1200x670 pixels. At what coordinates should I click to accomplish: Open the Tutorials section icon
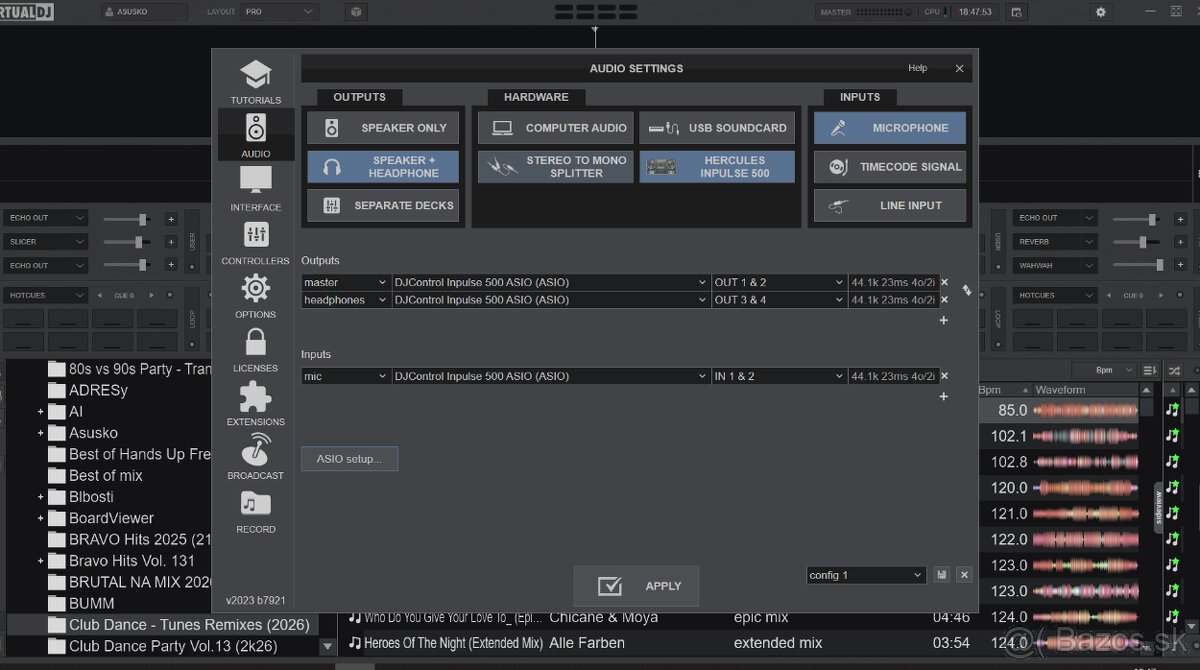click(256, 75)
